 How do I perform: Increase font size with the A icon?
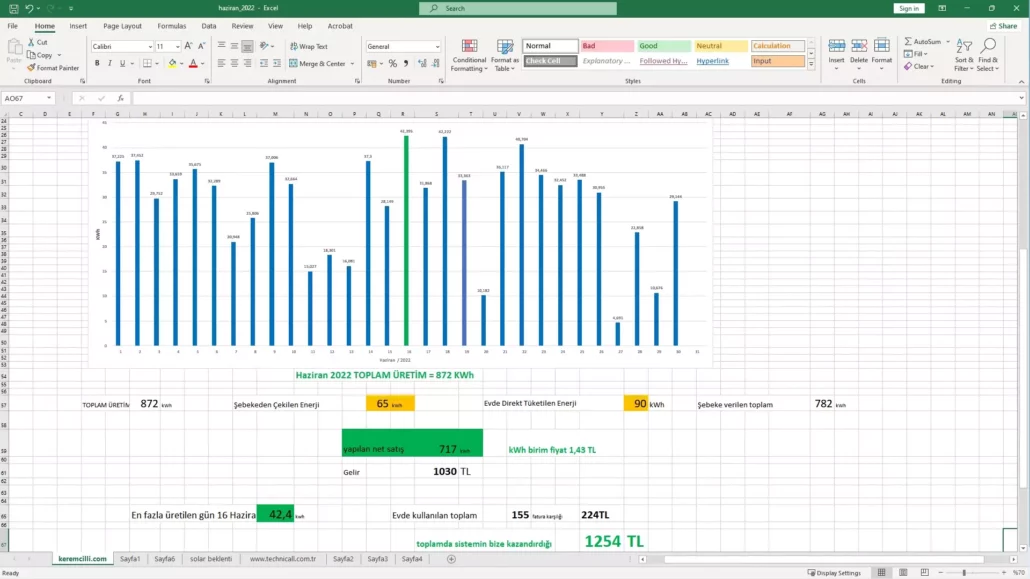click(x=189, y=46)
